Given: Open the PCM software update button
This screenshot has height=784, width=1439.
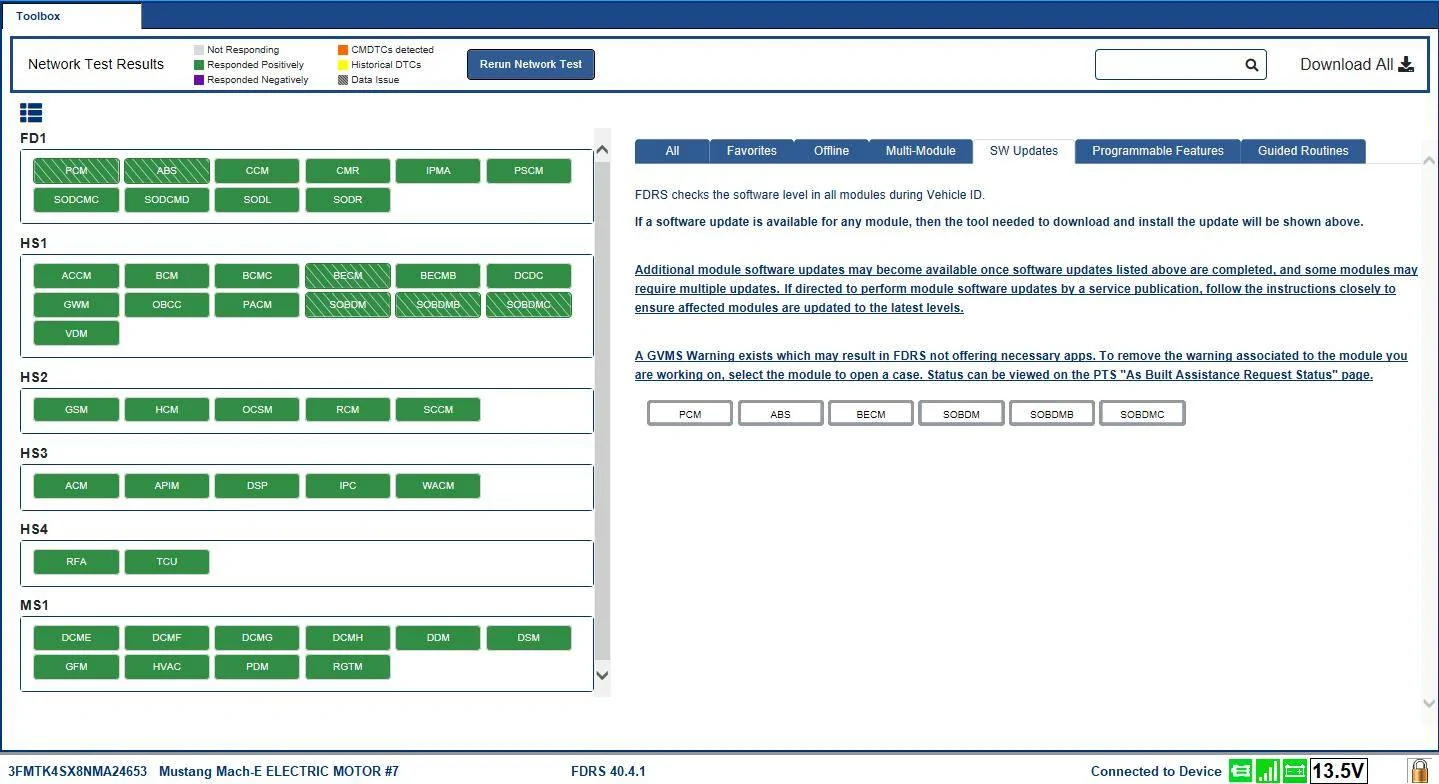Looking at the screenshot, I should (690, 414).
